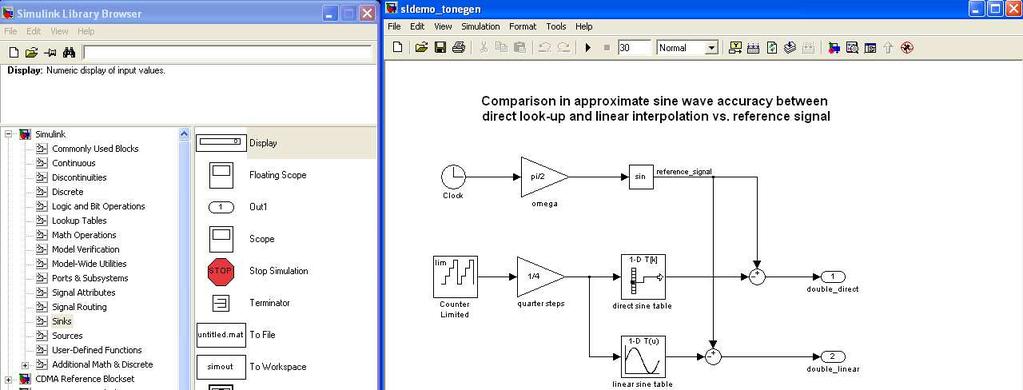The image size is (1023, 390).
Task: Select Lookup Tables library in tree
Action: 79,220
